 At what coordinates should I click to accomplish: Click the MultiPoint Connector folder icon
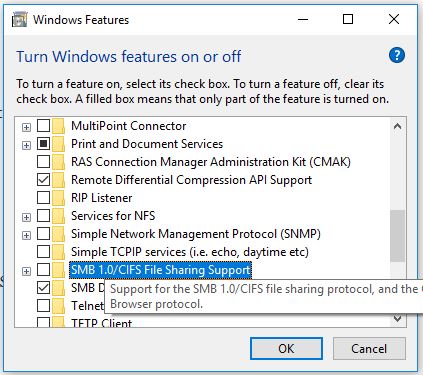59,126
